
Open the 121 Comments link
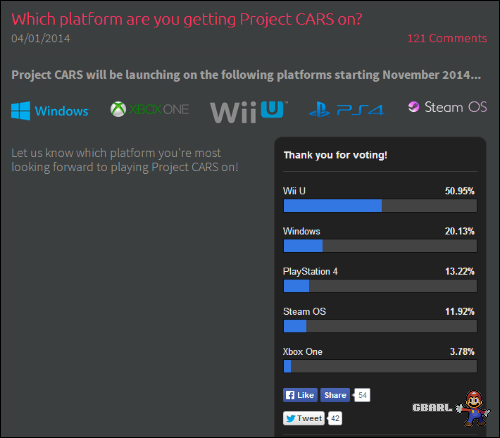[x=447, y=38]
